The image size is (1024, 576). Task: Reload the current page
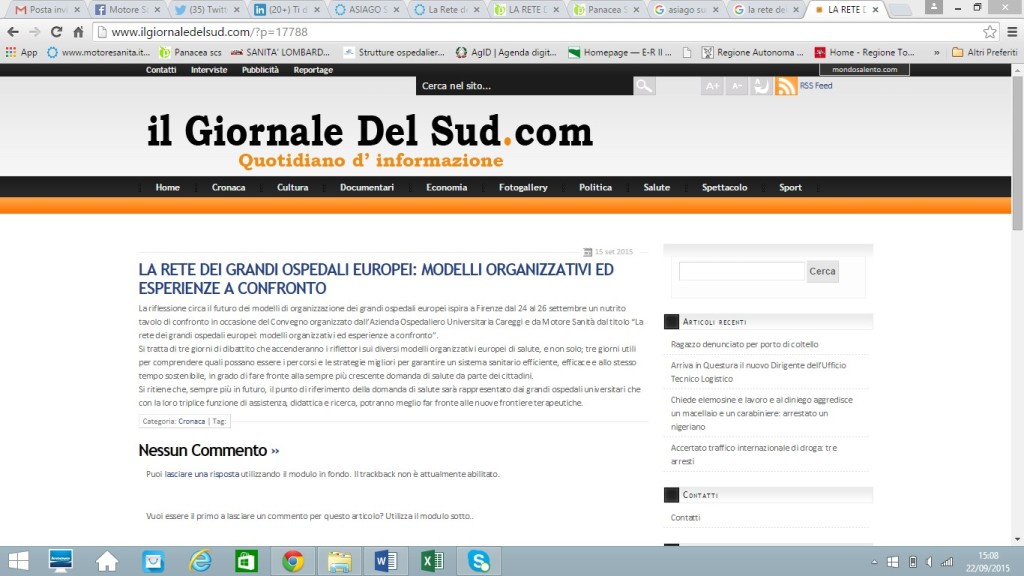[x=56, y=31]
